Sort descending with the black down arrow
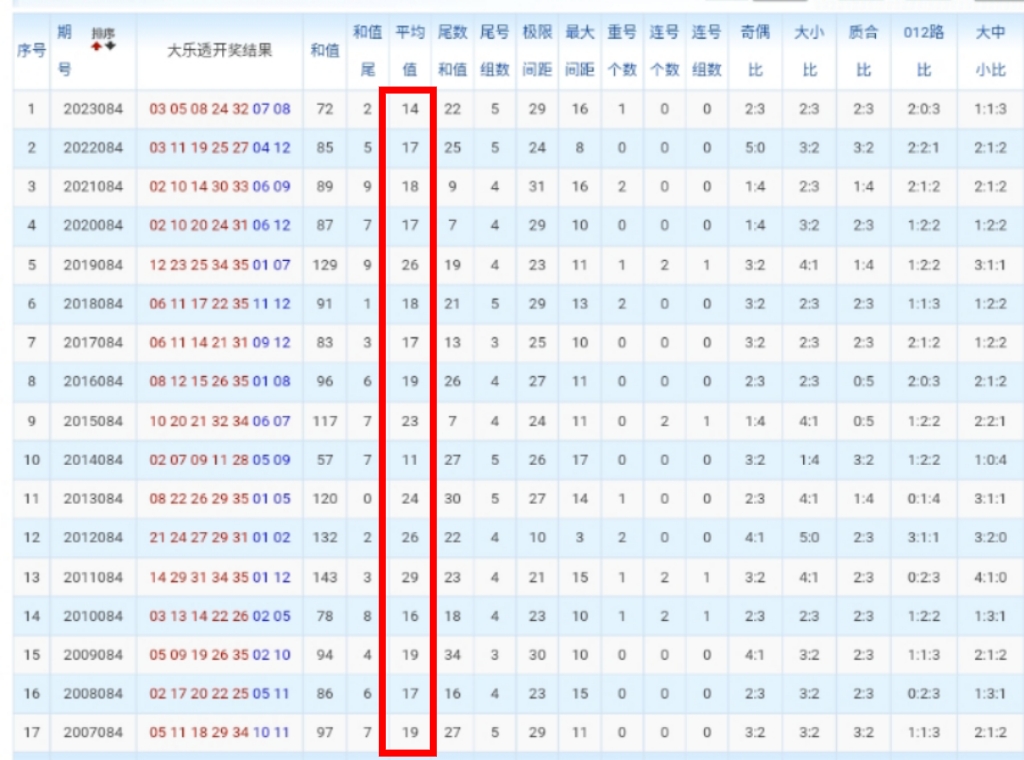 point(110,46)
